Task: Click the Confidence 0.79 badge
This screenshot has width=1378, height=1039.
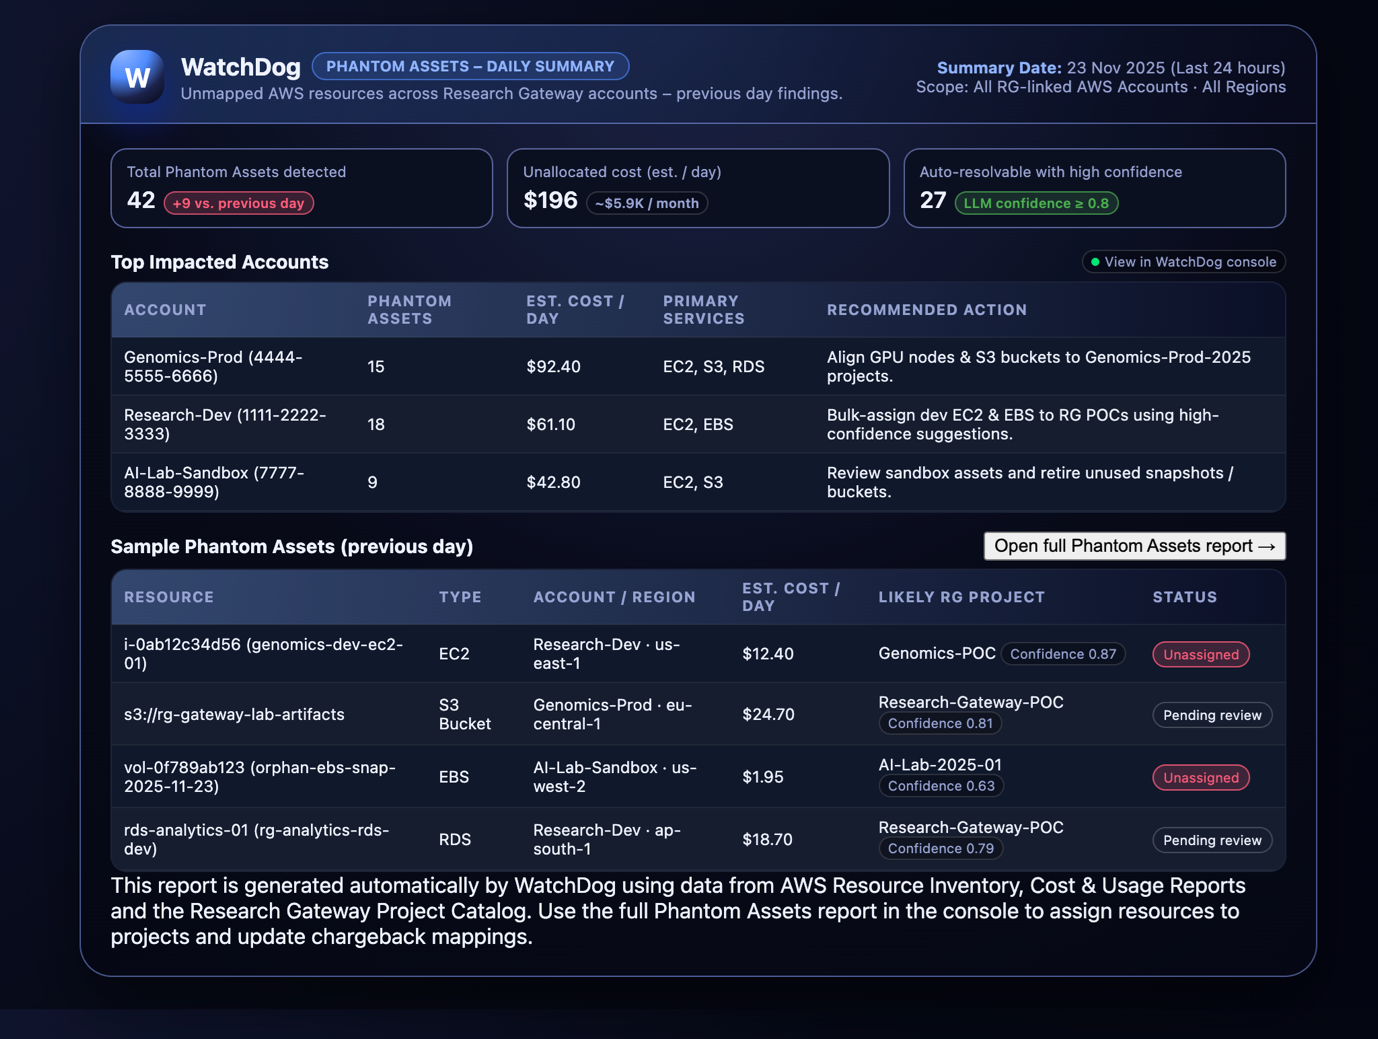Action: click(x=941, y=849)
